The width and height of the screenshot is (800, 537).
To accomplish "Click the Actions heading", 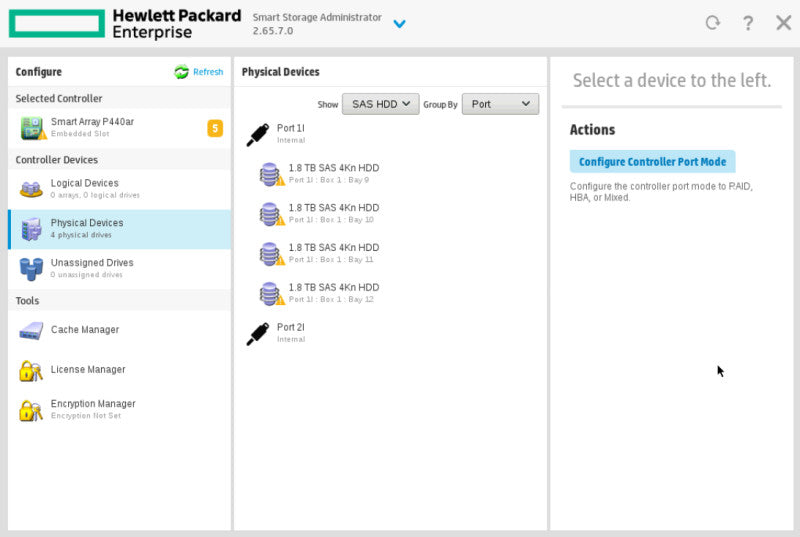I will [592, 130].
